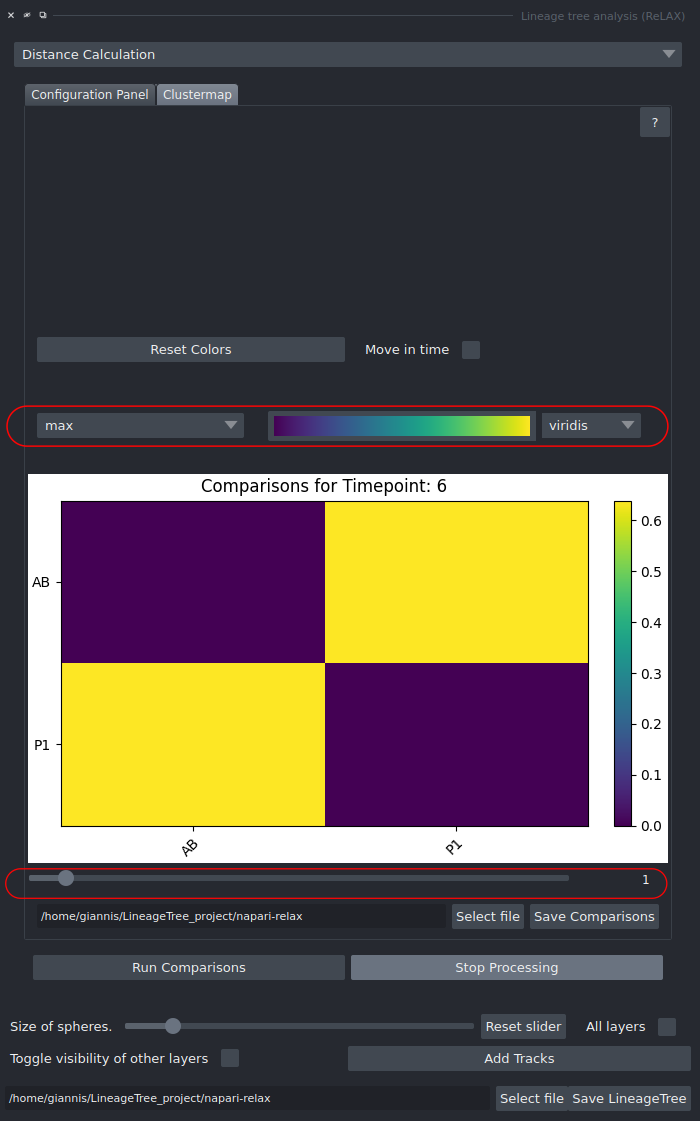Click the comparisons save path input field
This screenshot has width=700, height=1121.
point(241,917)
